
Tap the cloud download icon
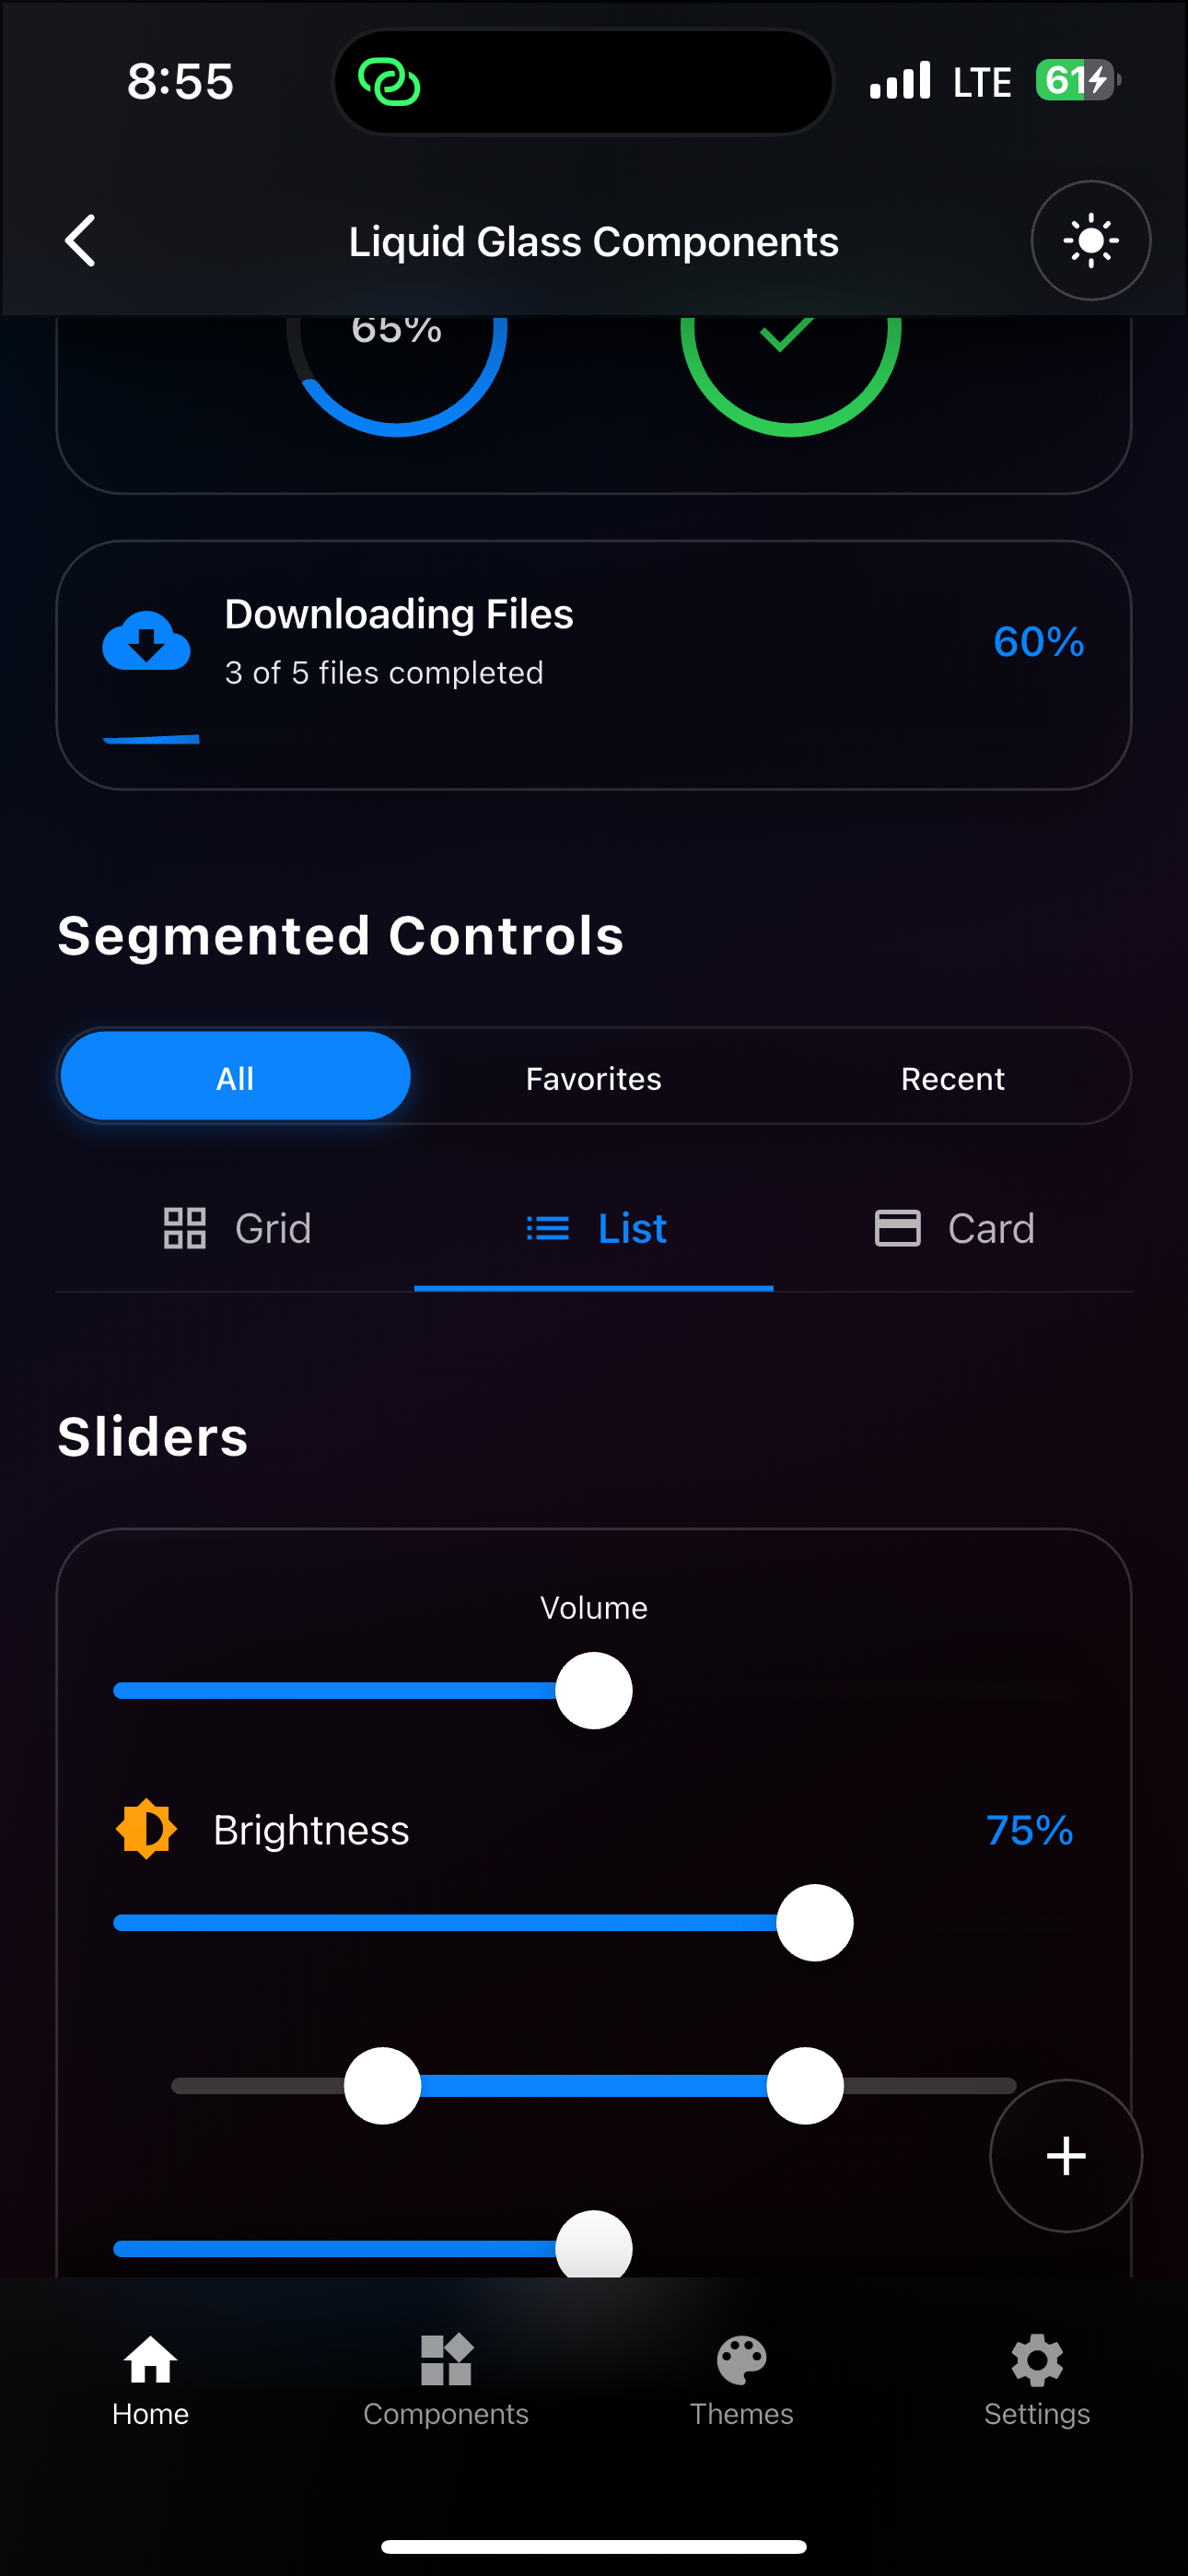point(146,640)
